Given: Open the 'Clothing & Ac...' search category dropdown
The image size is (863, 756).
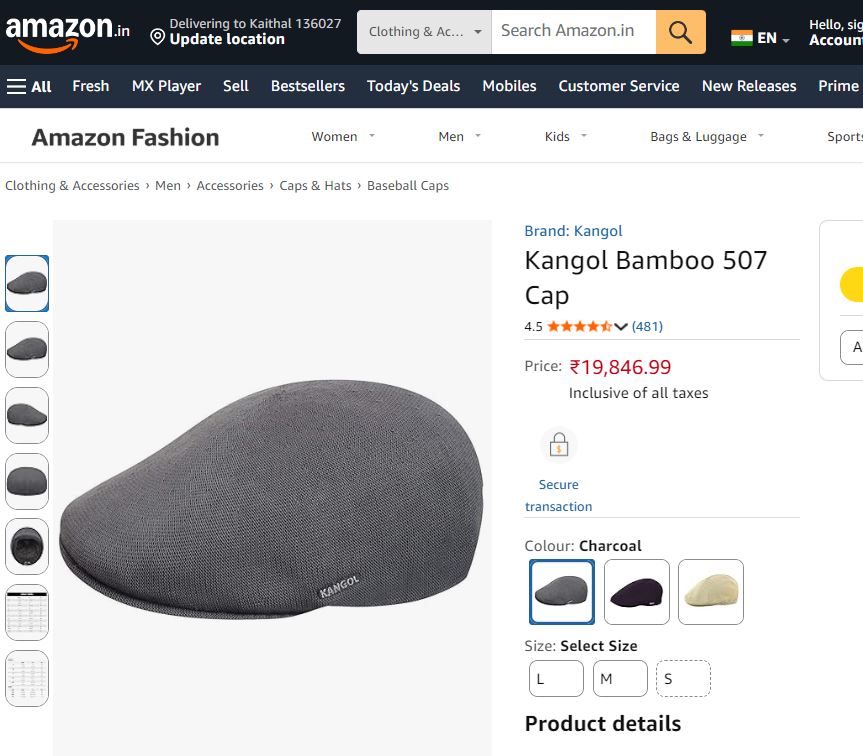Looking at the screenshot, I should (x=424, y=31).
